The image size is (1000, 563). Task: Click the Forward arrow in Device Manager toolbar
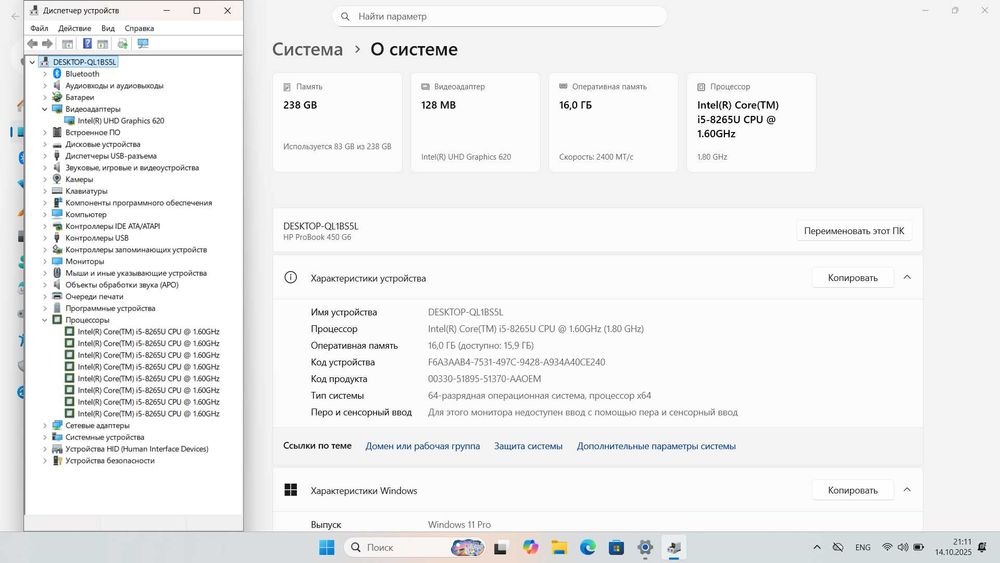pyautogui.click(x=47, y=43)
